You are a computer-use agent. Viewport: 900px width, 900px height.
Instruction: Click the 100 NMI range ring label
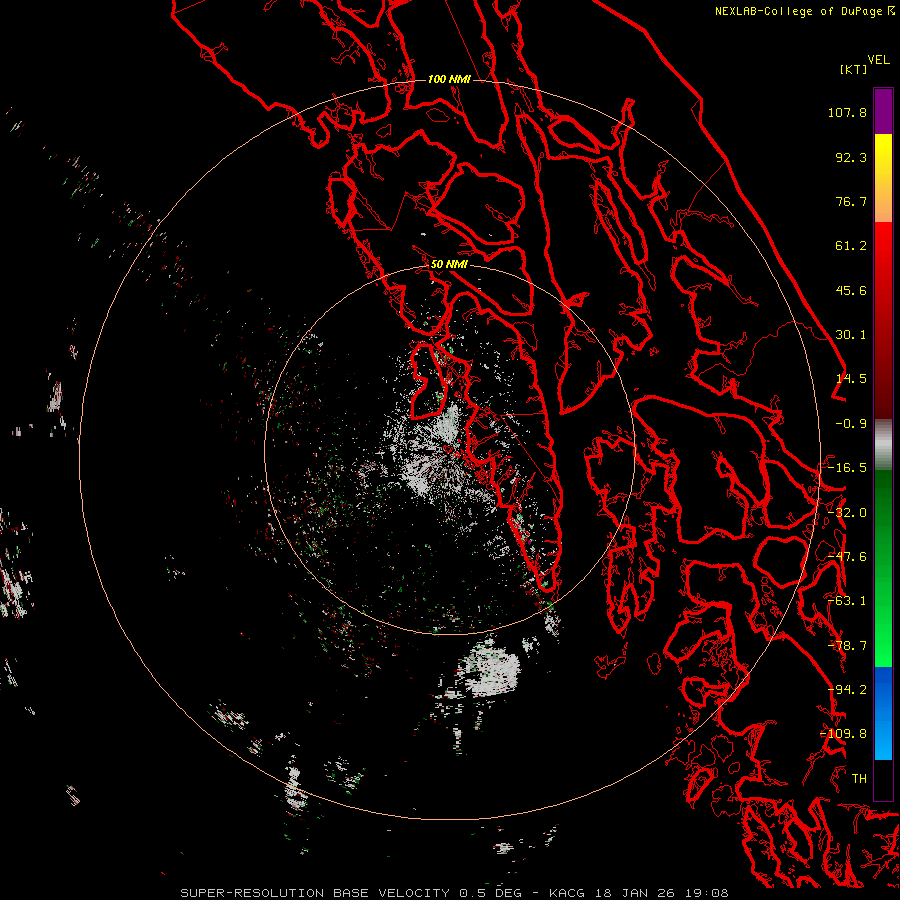point(449,79)
